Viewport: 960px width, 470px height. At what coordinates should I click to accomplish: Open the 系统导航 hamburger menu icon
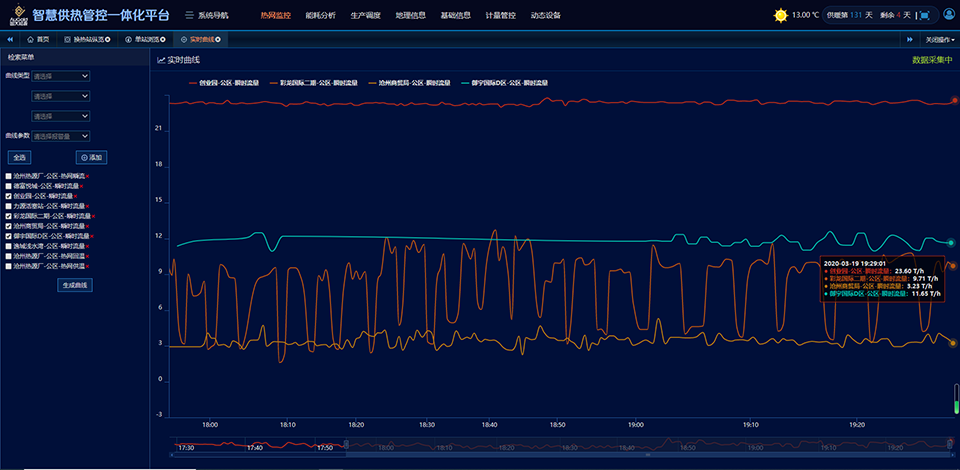pyautogui.click(x=189, y=15)
